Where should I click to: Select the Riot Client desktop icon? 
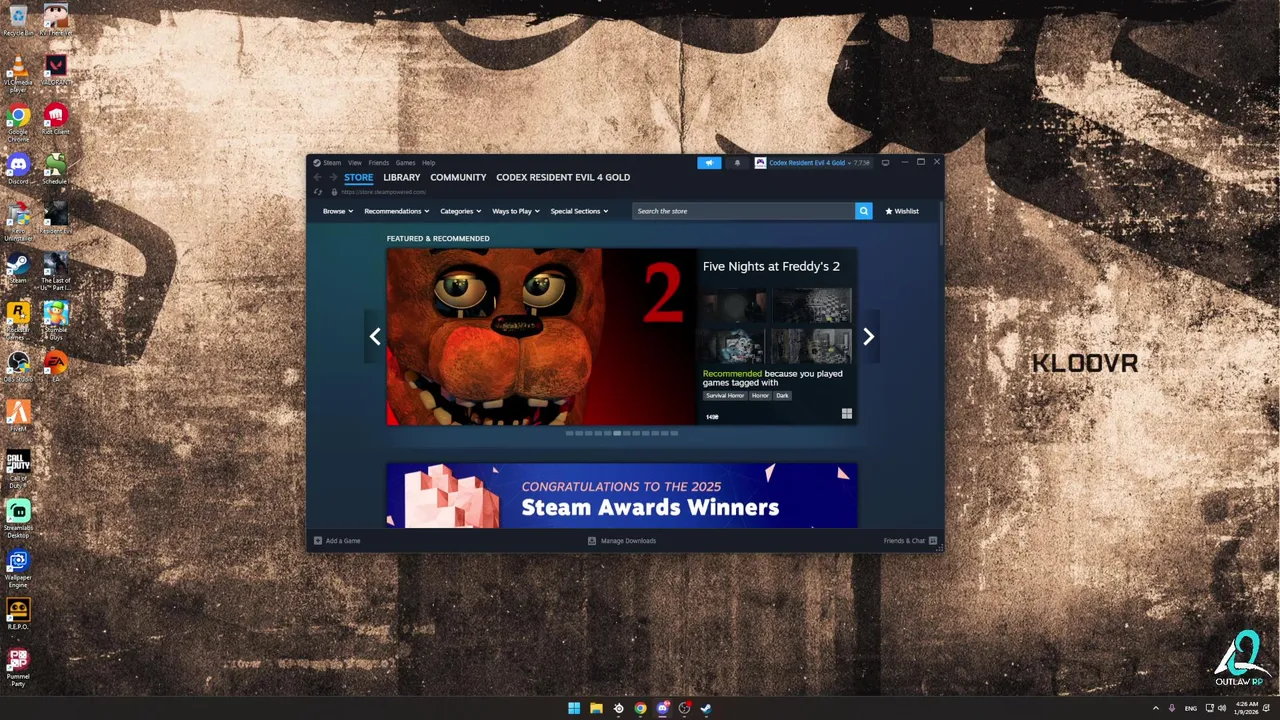click(x=56, y=119)
